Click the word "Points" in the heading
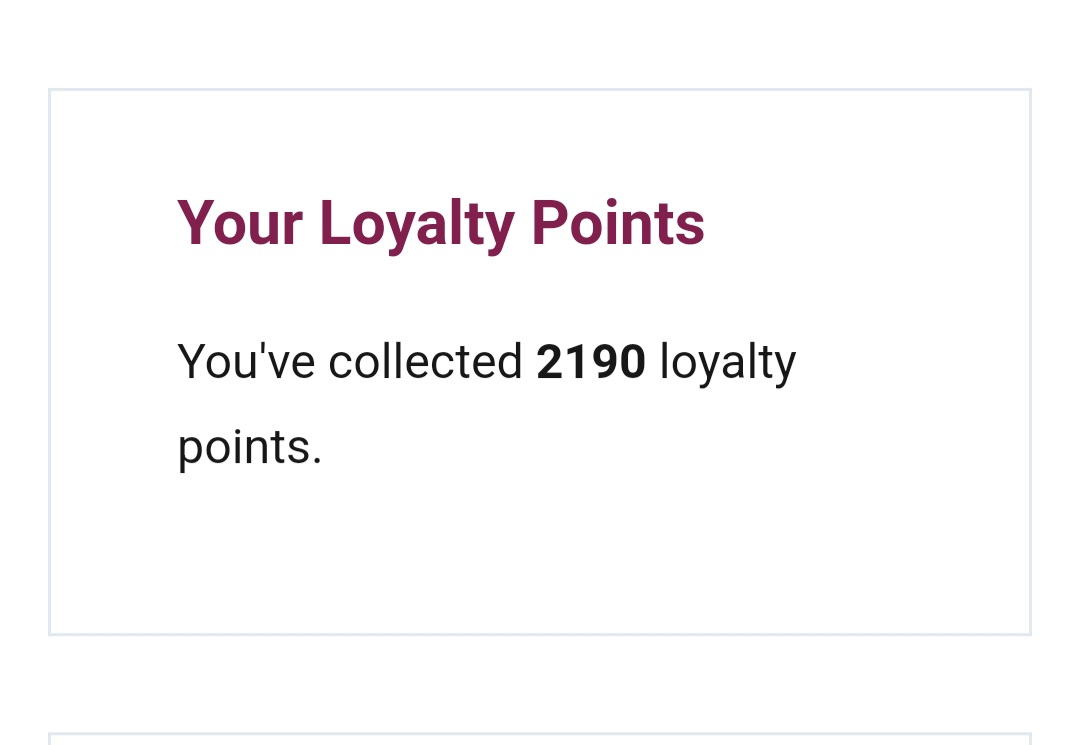This screenshot has width=1080, height=745. (x=617, y=223)
